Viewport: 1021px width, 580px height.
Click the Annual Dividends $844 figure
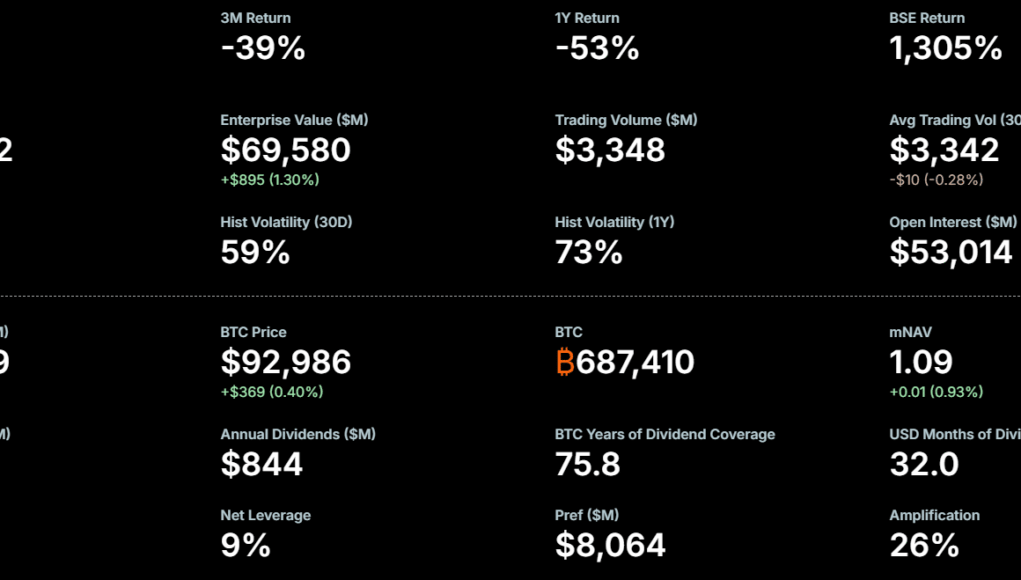point(262,464)
